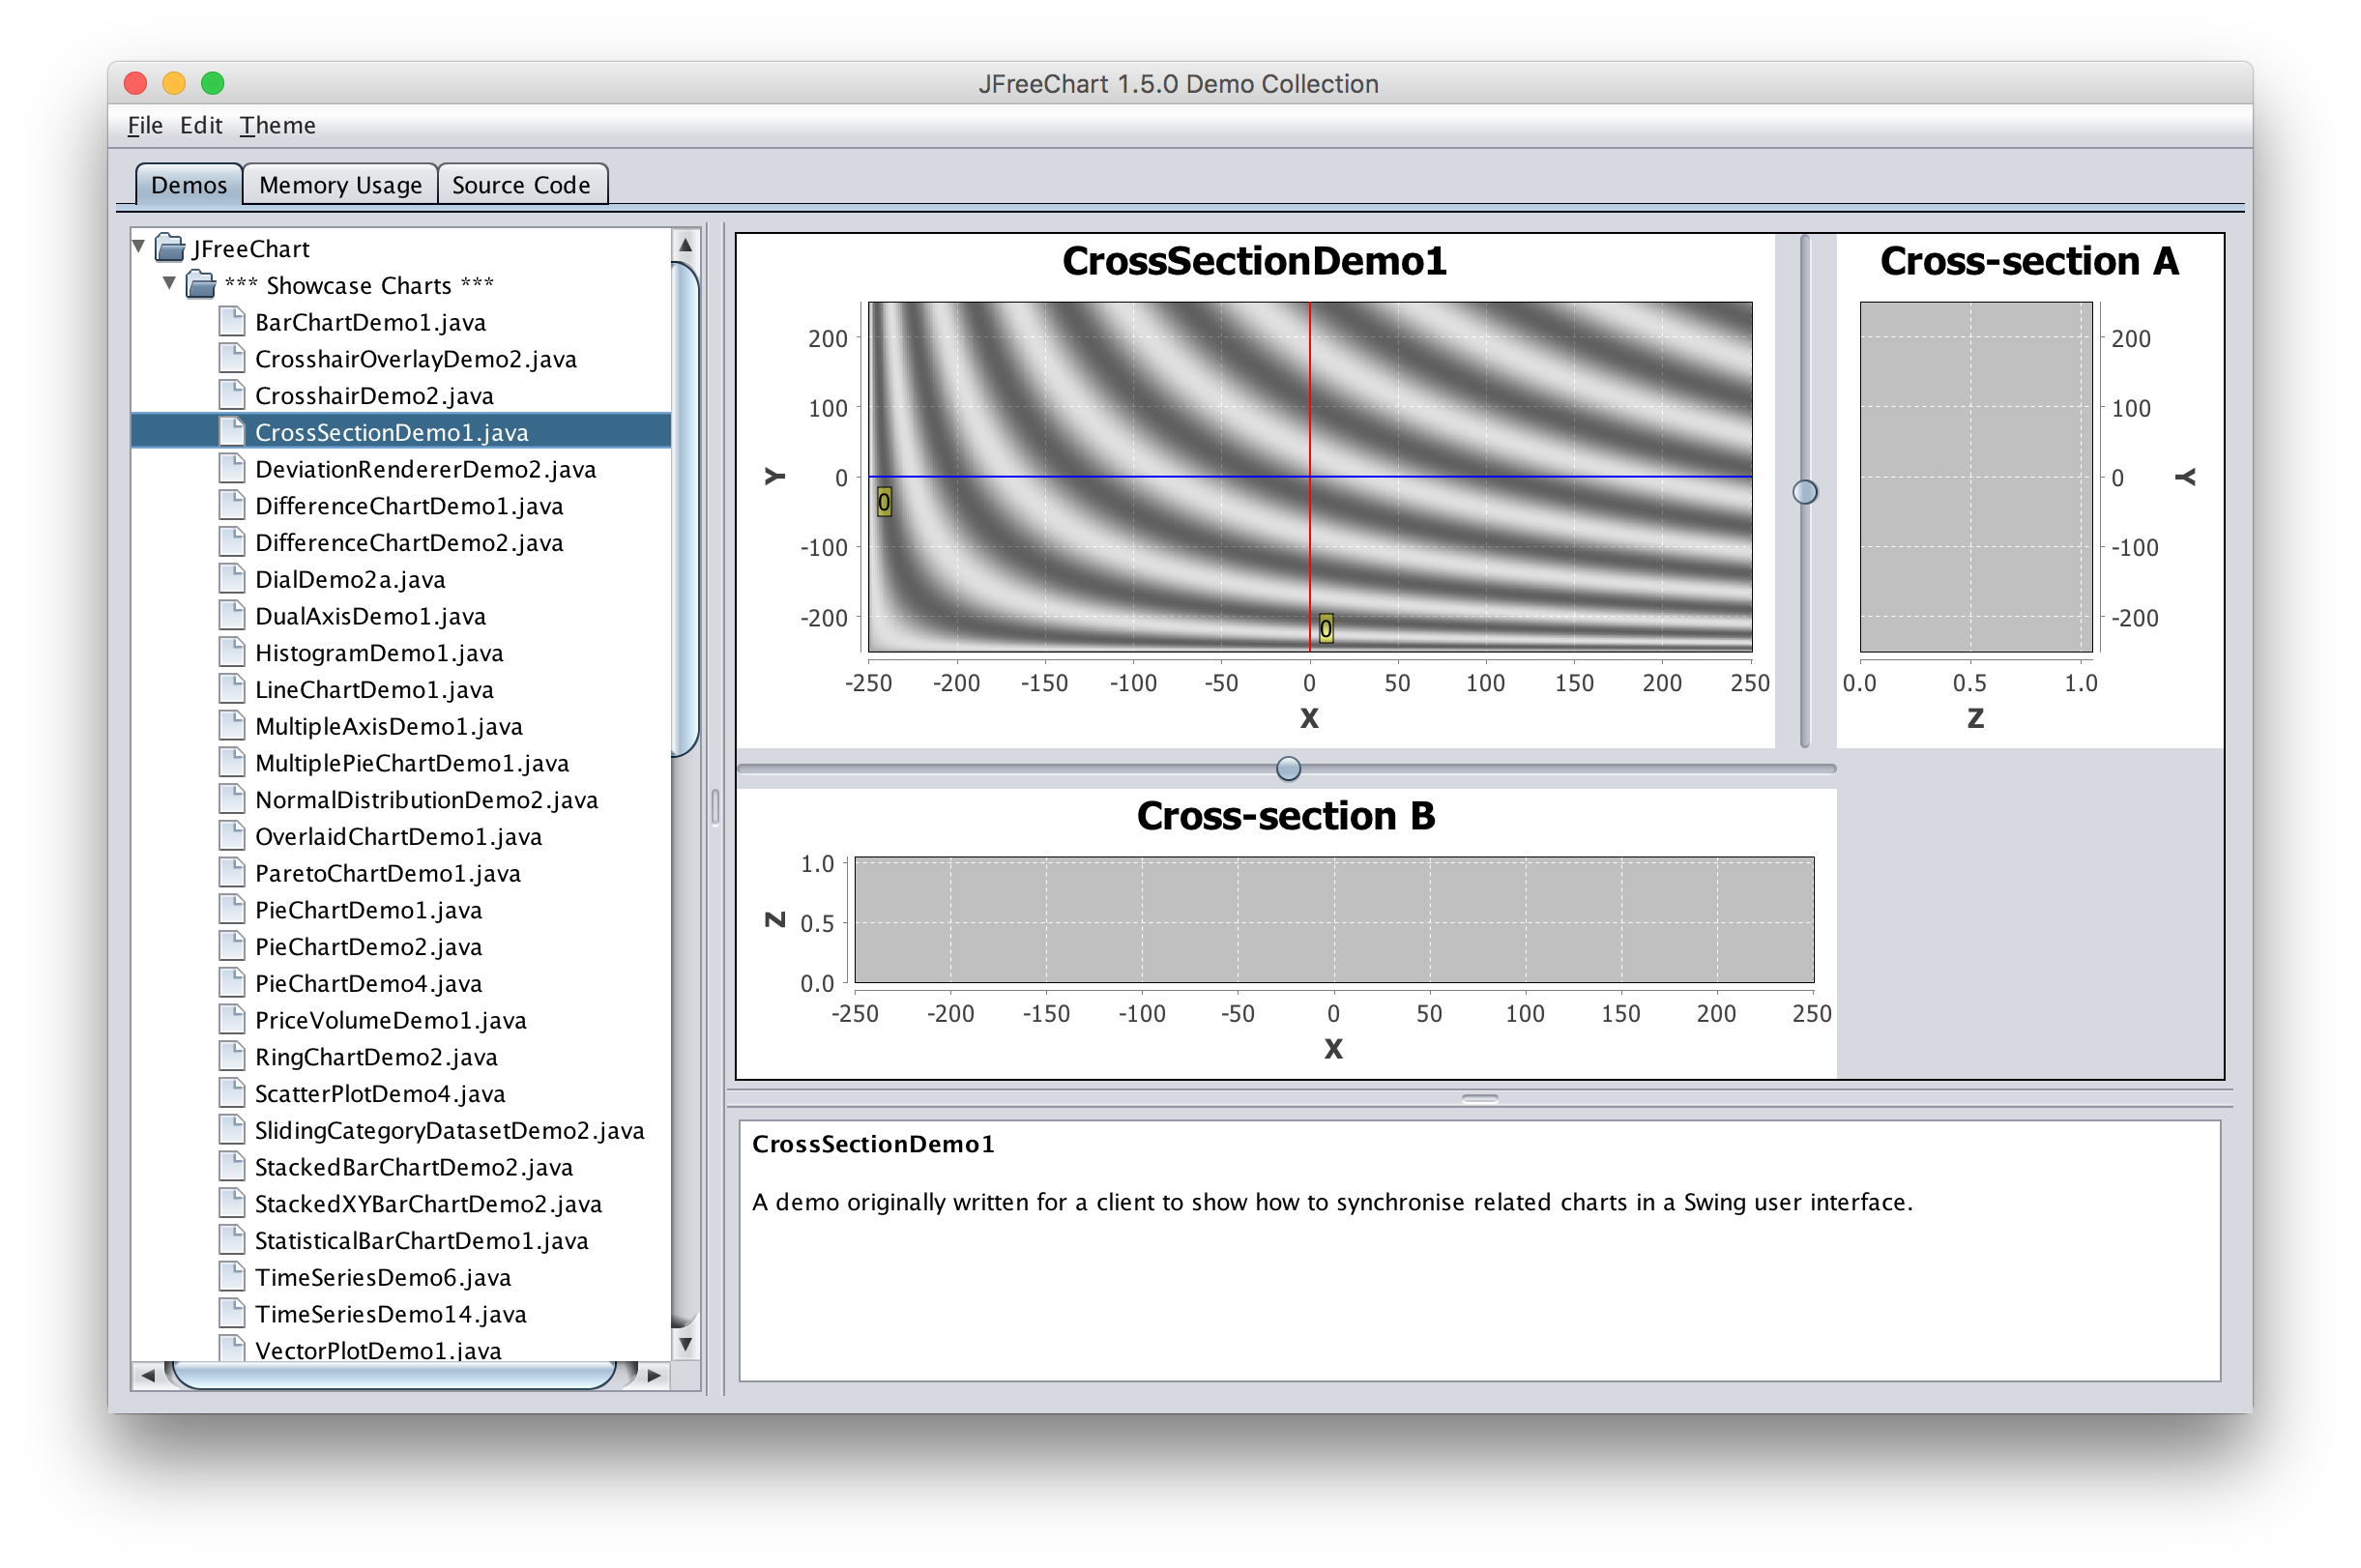This screenshot has height=1568, width=2361.
Task: Click file icon next to PriceVolumeDemo1.java
Action: point(232,1020)
